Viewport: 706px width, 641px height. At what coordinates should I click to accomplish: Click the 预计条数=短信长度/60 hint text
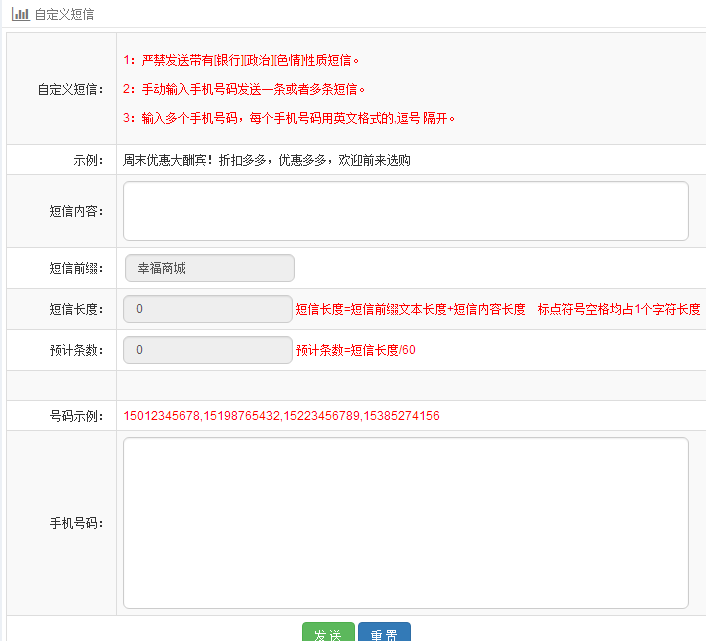(355, 351)
